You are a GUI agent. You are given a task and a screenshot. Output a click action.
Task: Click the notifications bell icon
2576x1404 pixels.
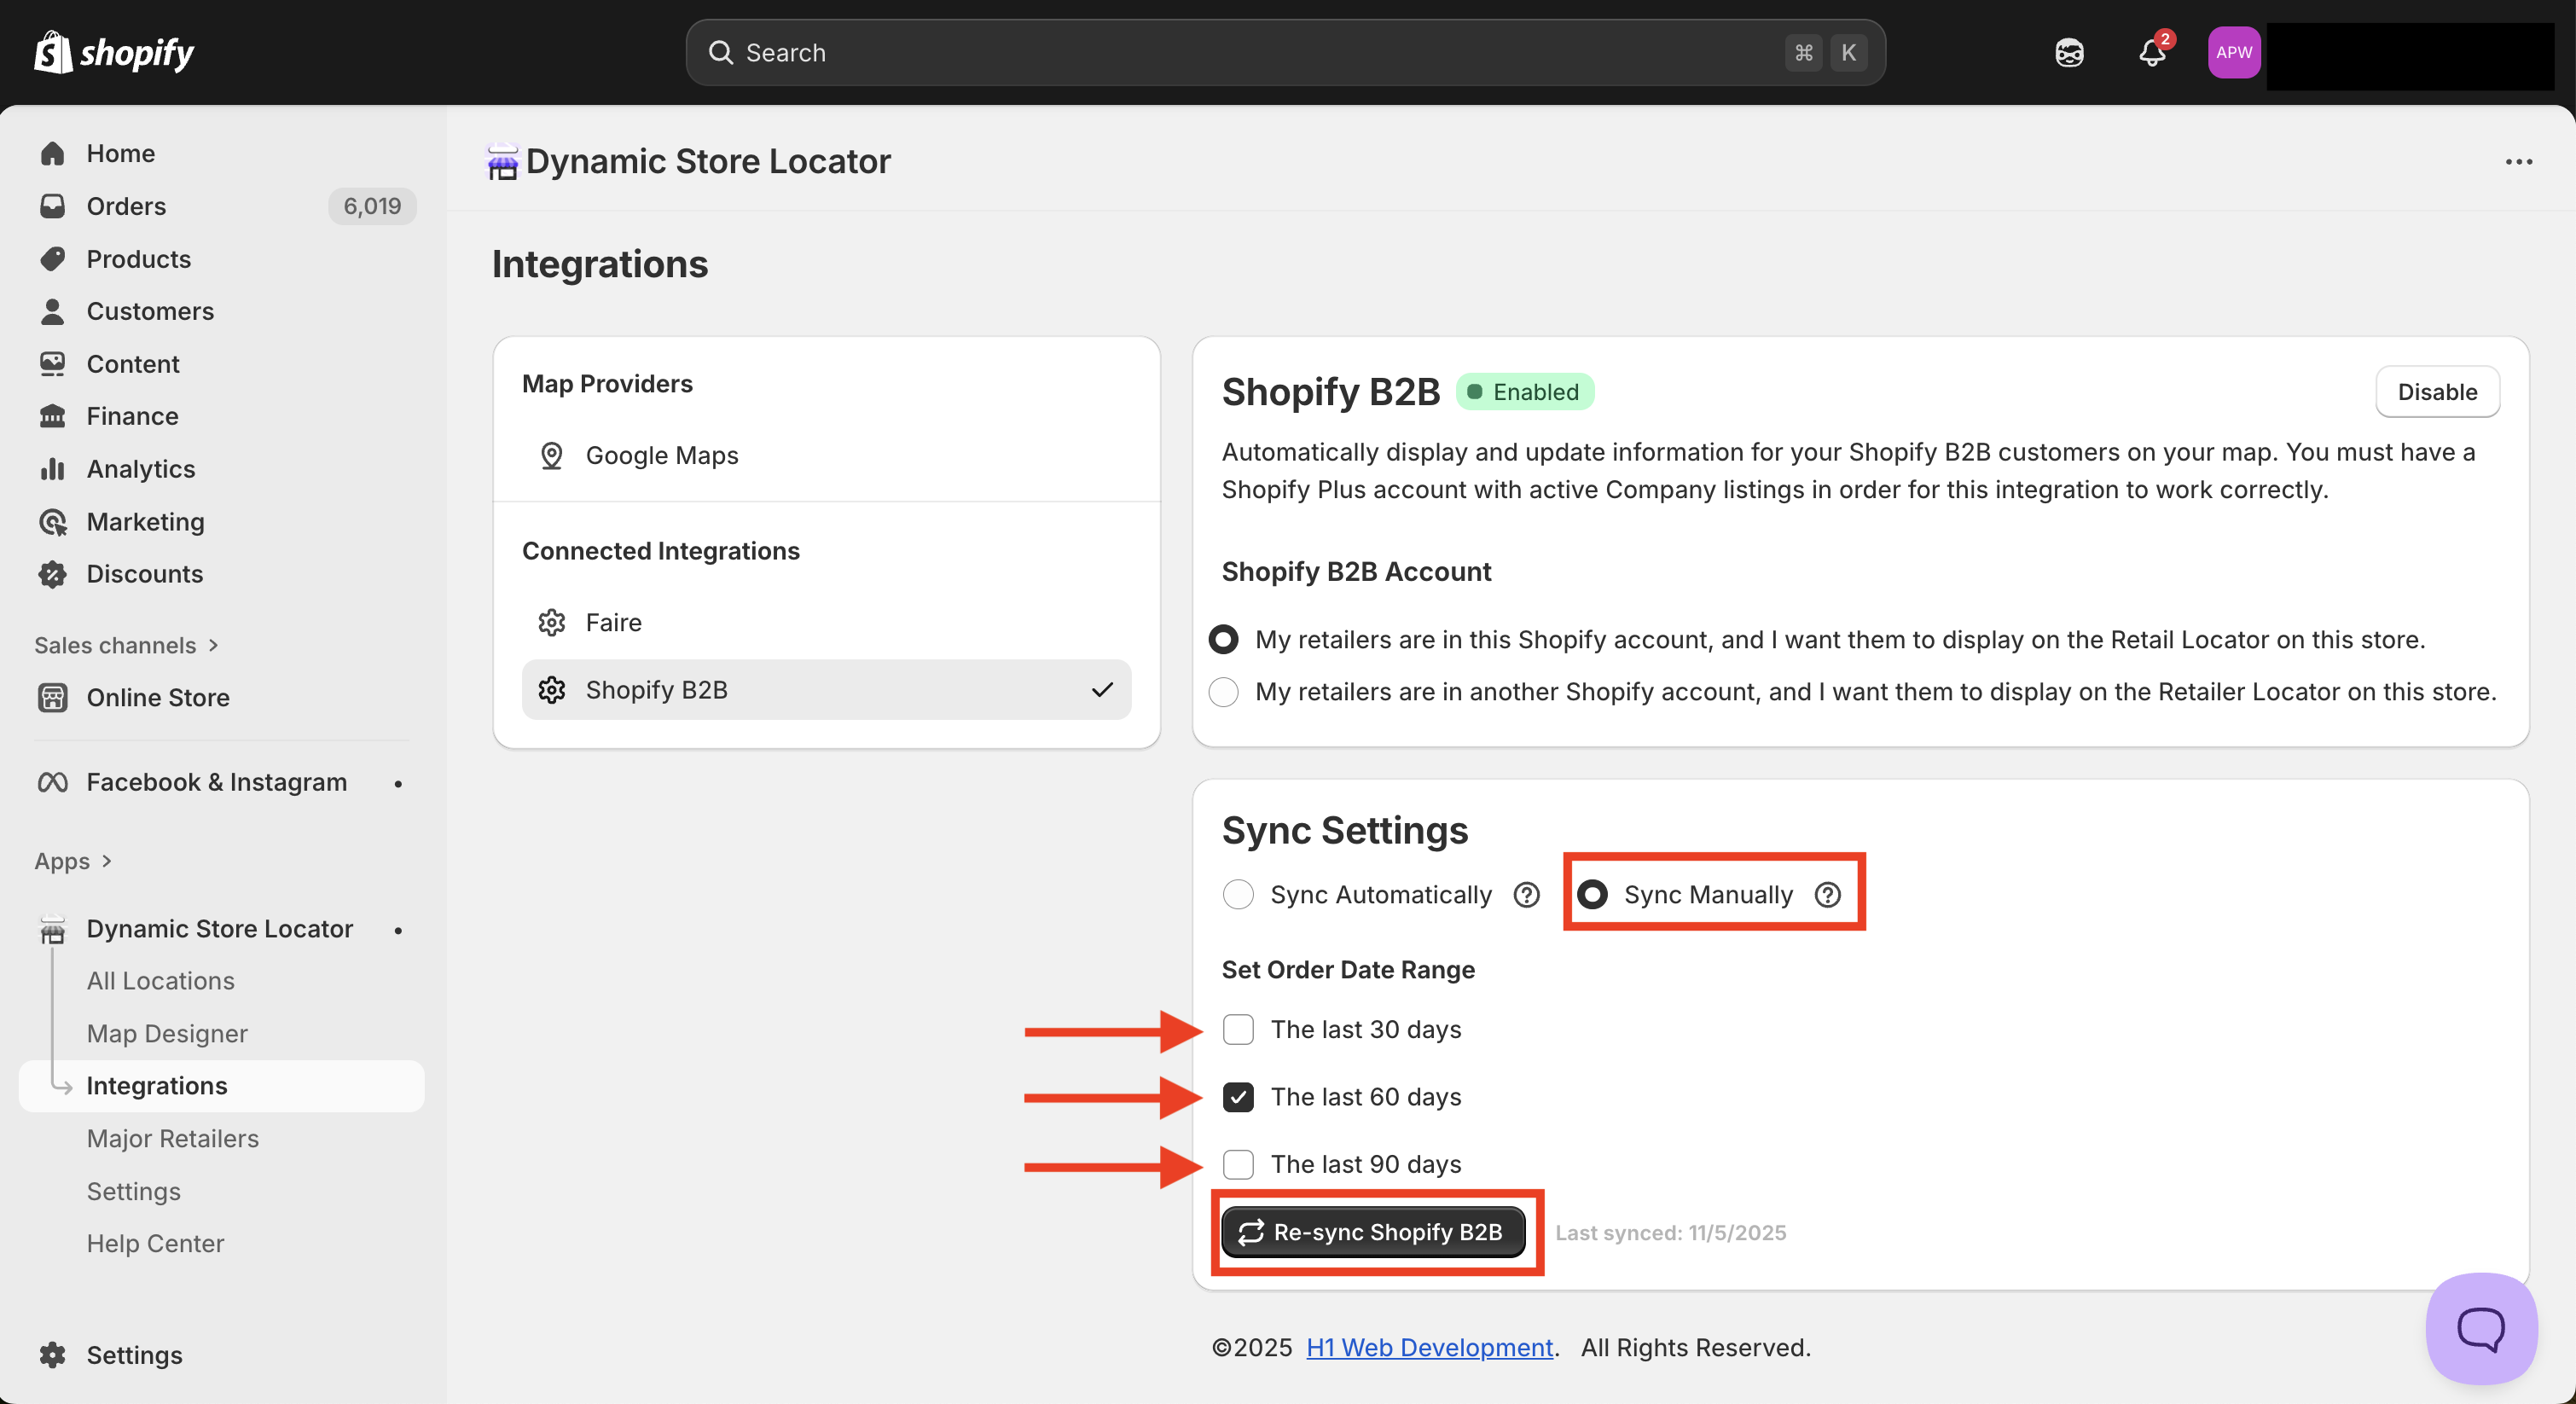point(2151,53)
